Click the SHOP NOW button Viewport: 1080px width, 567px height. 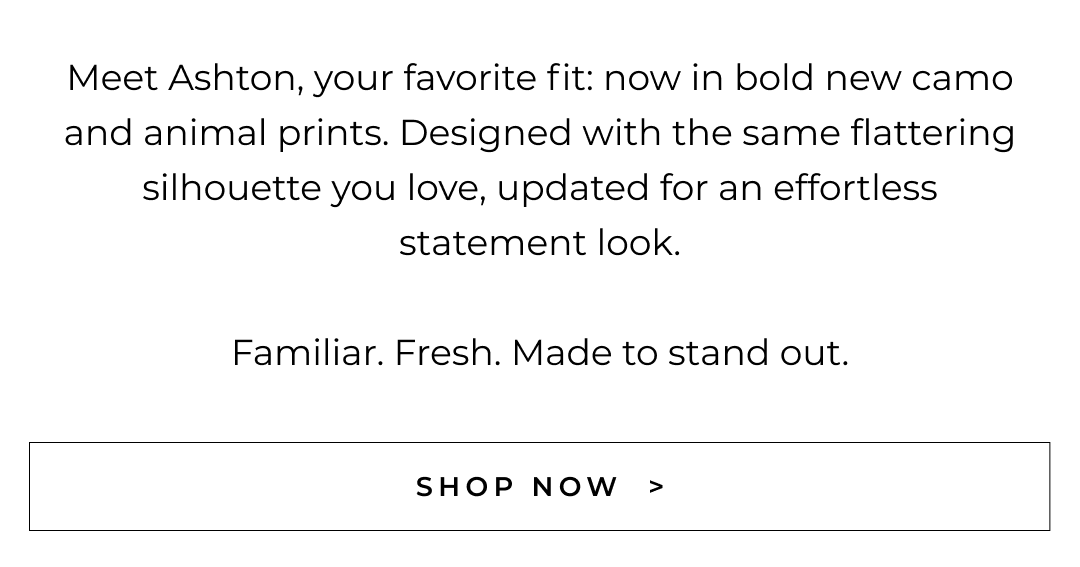pyautogui.click(x=539, y=486)
